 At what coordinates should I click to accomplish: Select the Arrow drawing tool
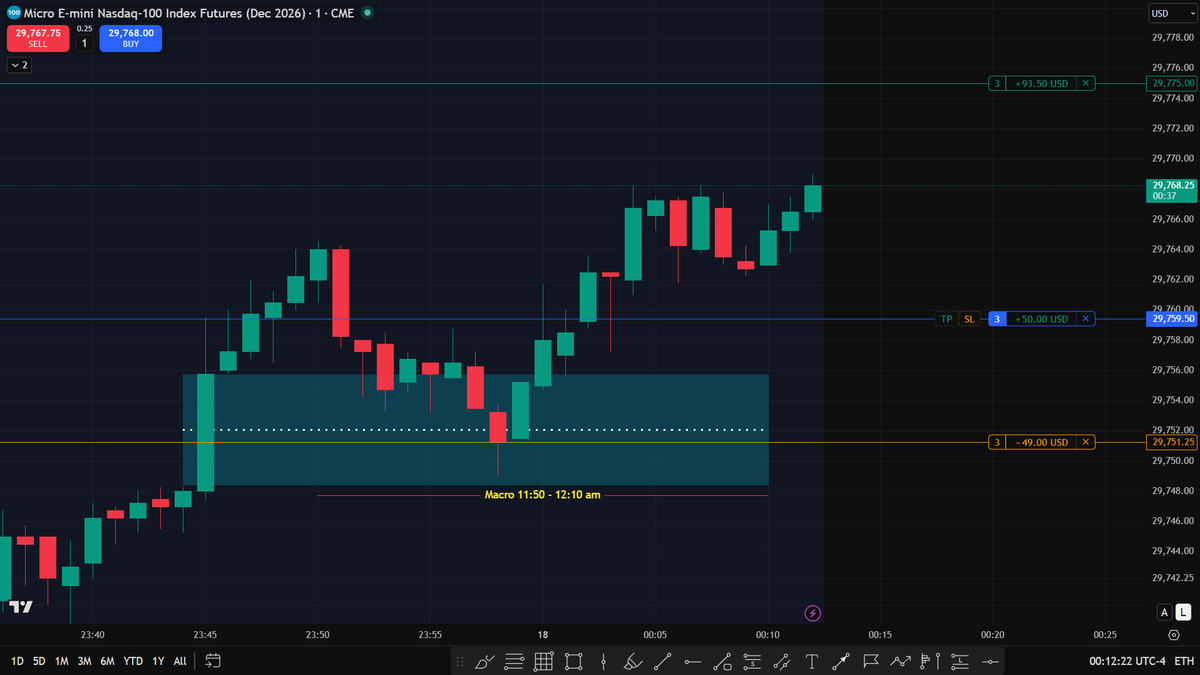841,661
